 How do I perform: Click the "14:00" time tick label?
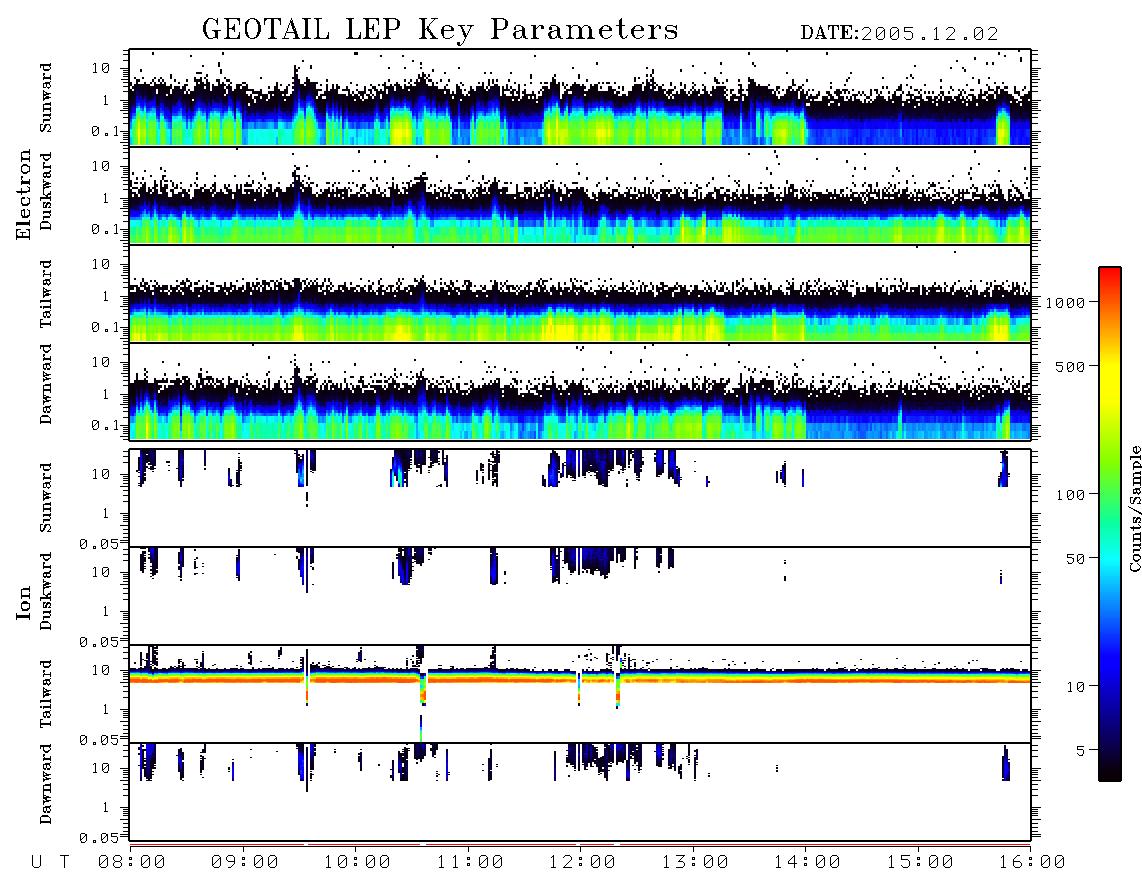click(807, 863)
